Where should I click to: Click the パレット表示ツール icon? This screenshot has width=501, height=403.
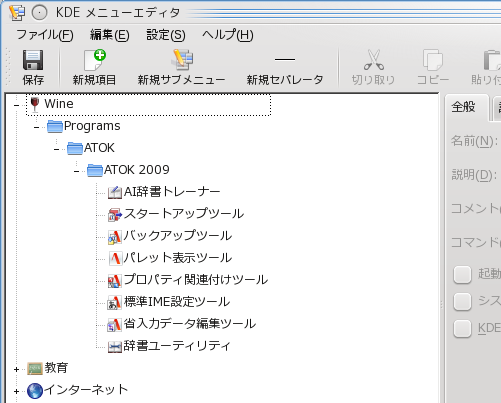(x=115, y=258)
